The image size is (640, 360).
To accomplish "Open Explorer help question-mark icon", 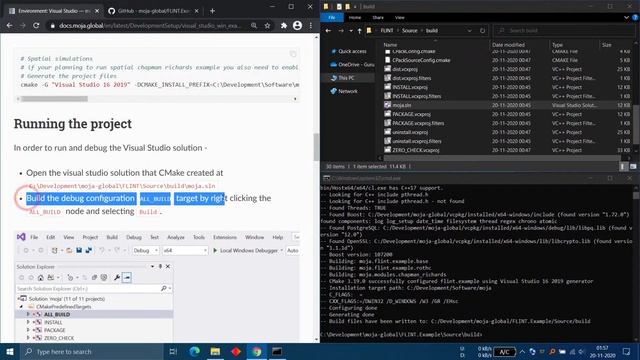I will coord(635,18).
